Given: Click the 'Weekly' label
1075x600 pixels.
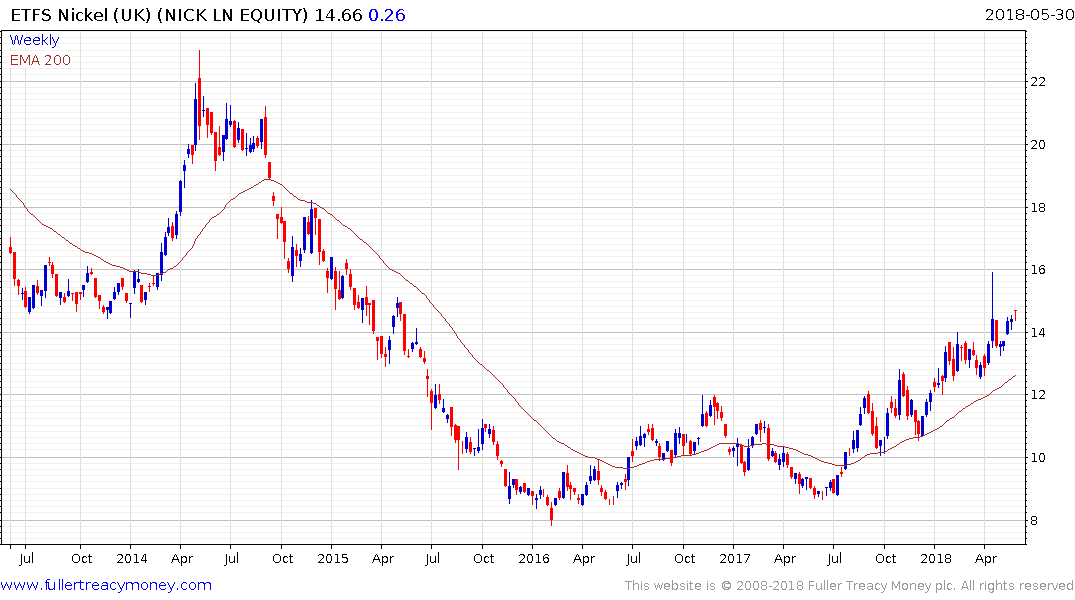Looking at the screenshot, I should [x=34, y=40].
